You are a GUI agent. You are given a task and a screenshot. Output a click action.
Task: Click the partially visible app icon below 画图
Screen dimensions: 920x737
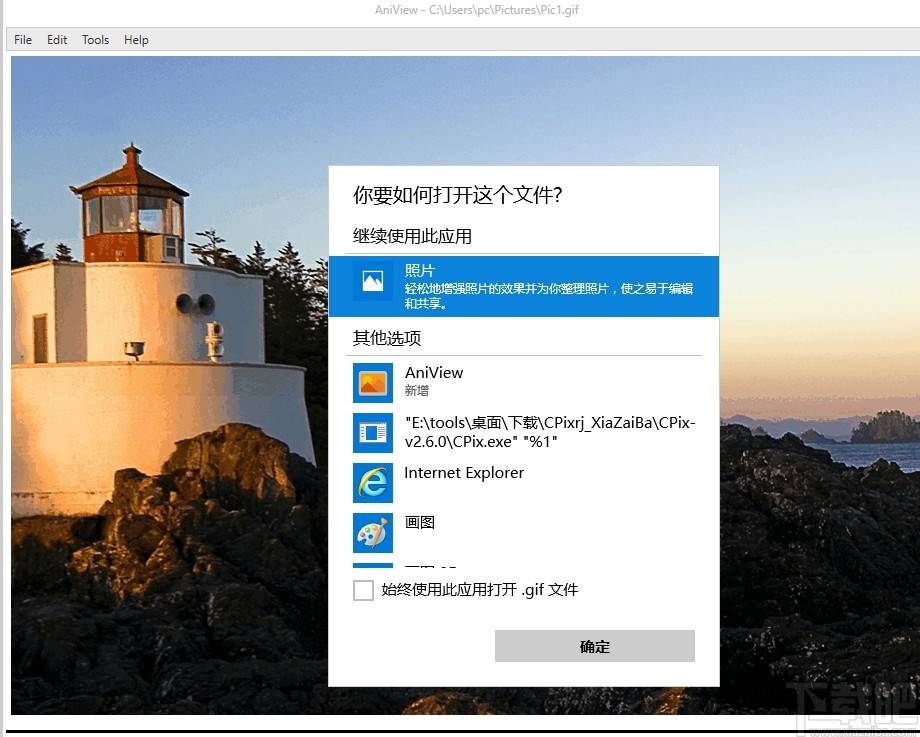pos(372,566)
